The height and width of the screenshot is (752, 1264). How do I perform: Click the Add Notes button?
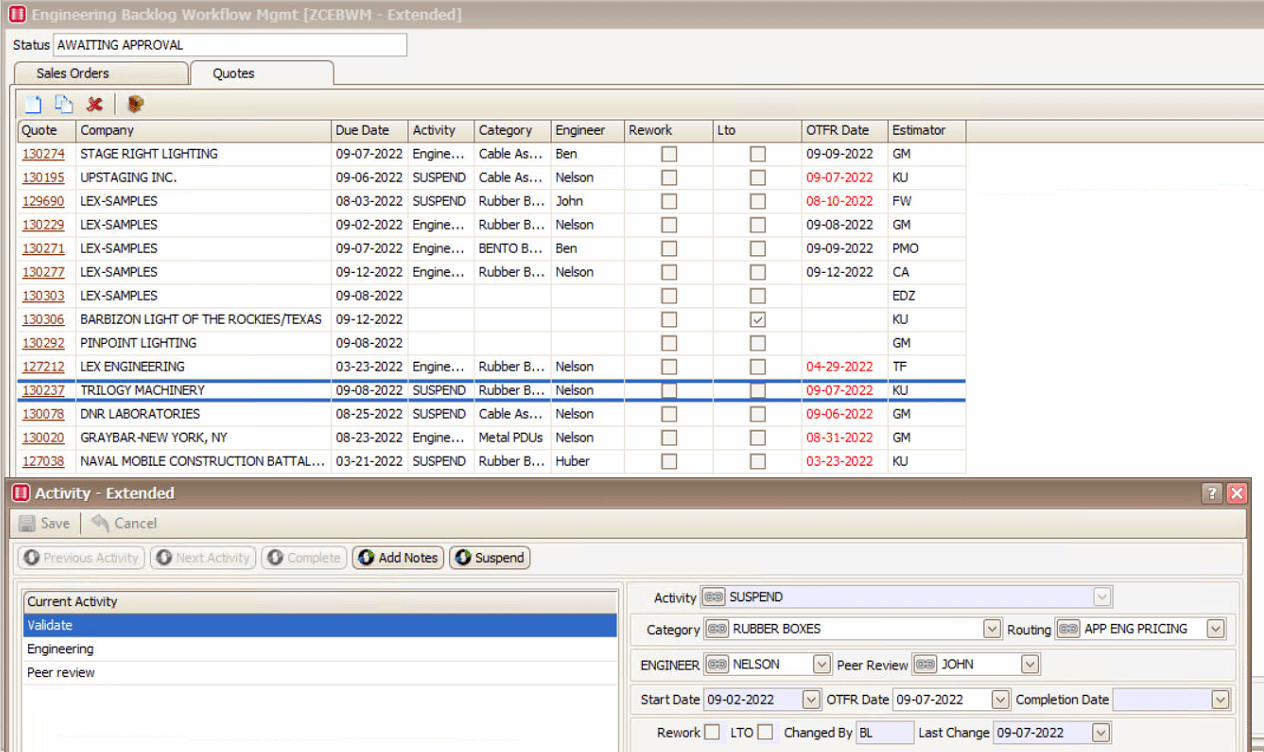[x=397, y=558]
